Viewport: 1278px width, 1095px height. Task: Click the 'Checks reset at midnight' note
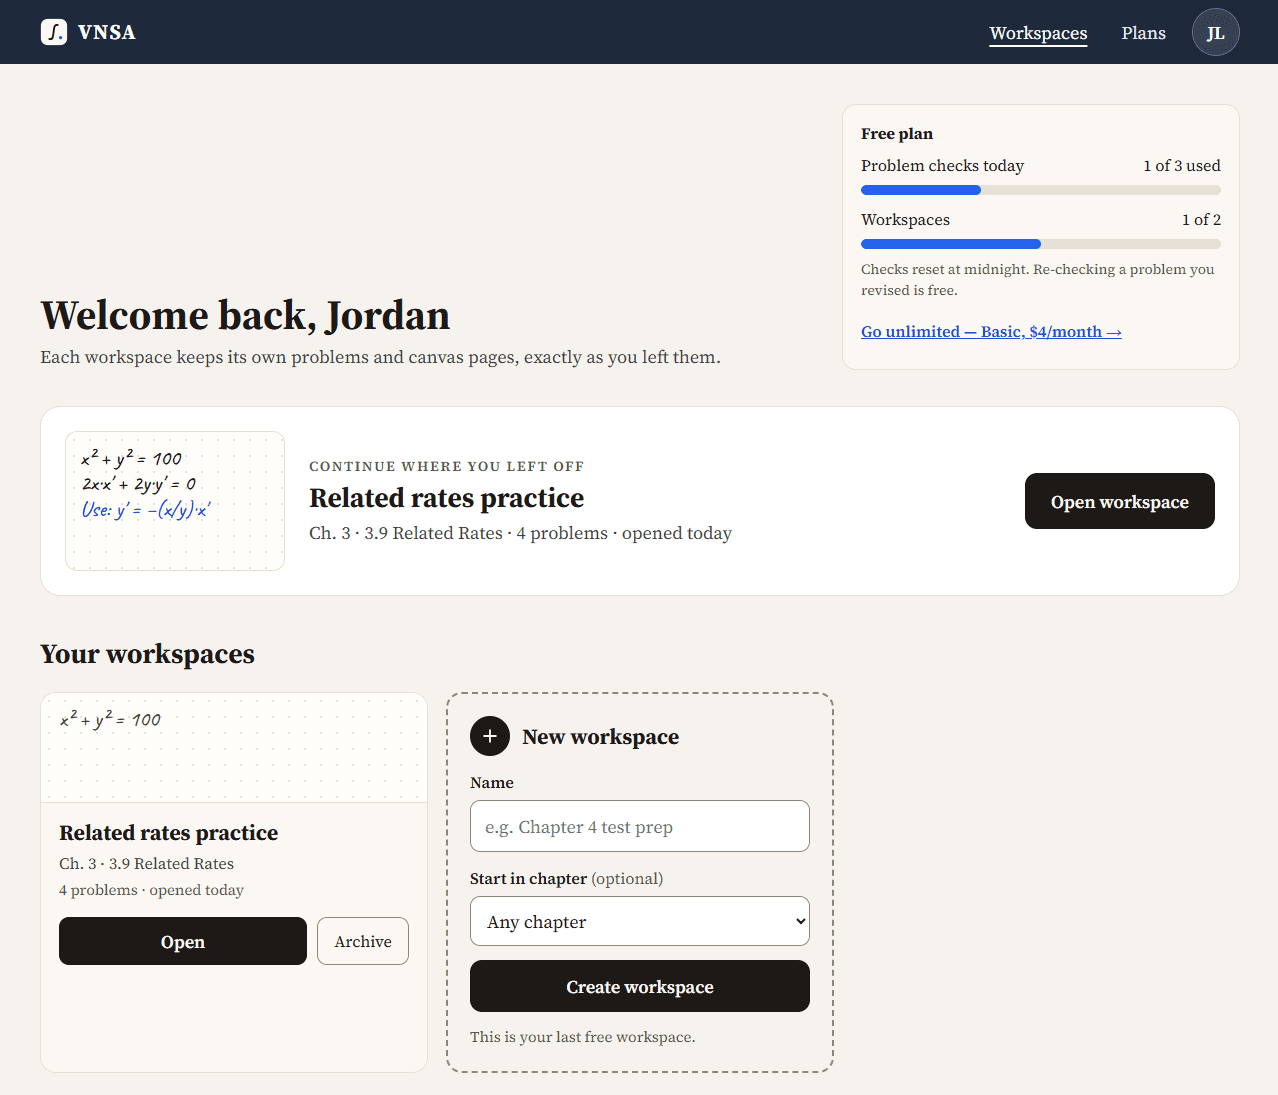(x=1038, y=280)
